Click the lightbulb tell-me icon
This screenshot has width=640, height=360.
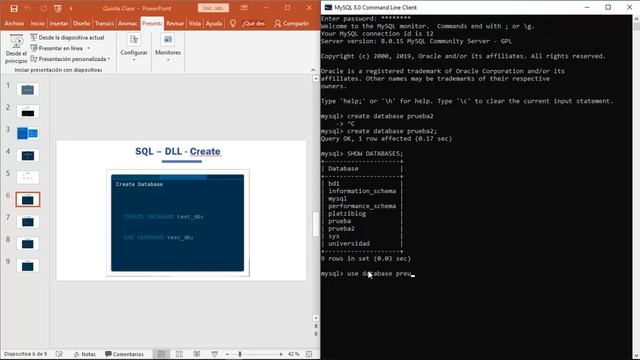point(233,24)
